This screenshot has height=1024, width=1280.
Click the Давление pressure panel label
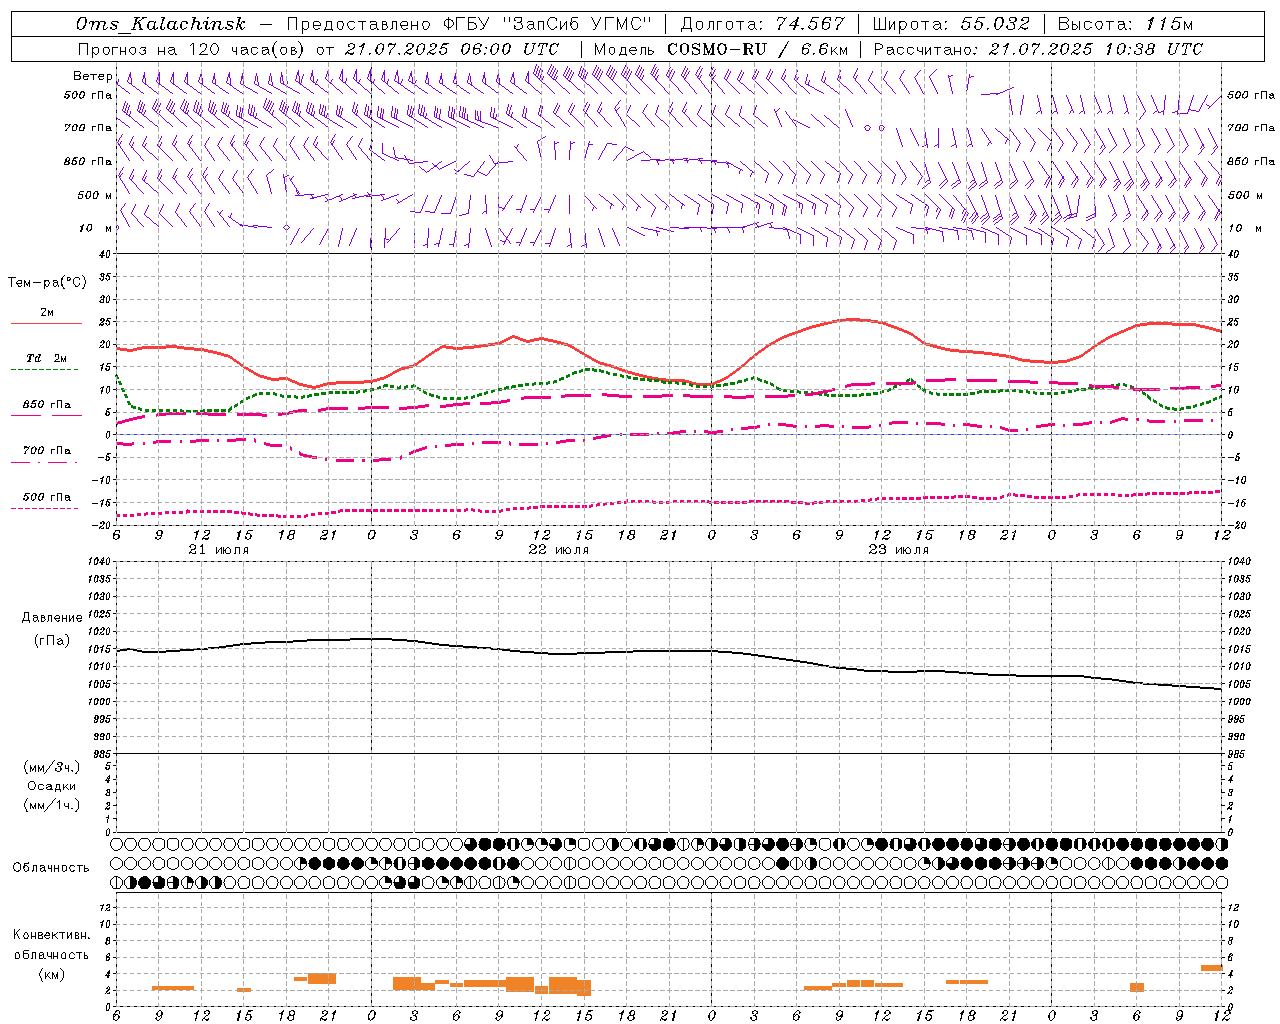pos(52,618)
